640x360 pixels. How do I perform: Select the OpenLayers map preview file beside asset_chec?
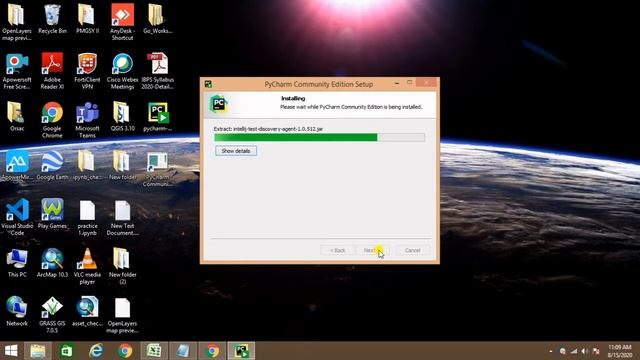(122, 315)
